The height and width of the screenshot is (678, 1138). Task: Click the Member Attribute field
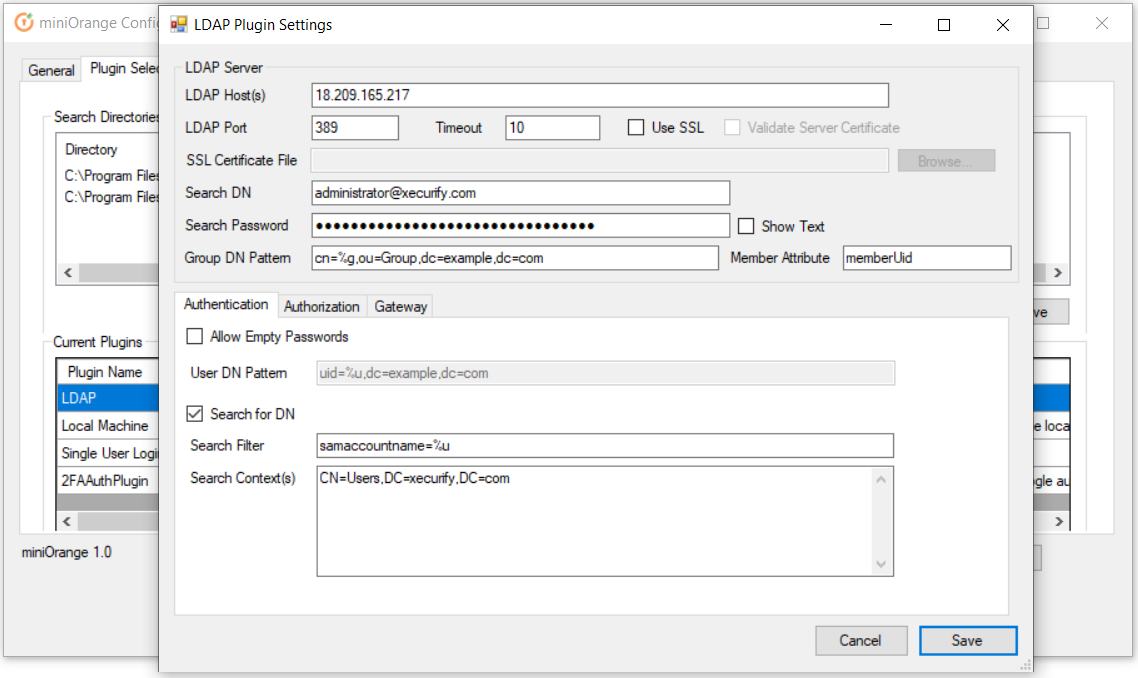click(x=927, y=258)
